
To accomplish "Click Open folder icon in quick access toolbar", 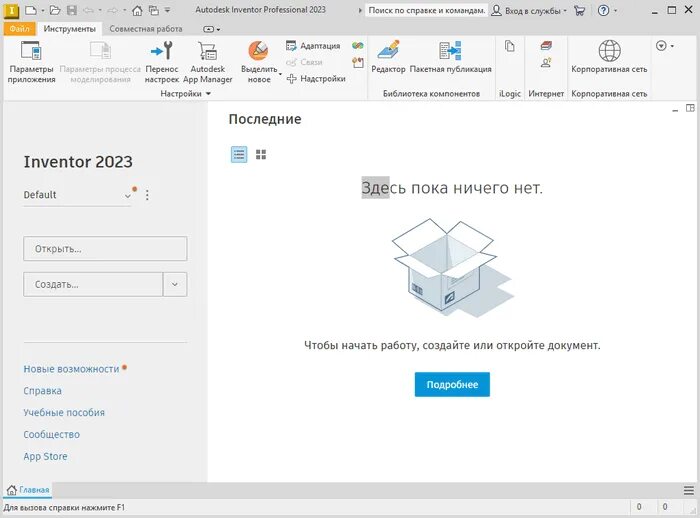I will (54, 10).
